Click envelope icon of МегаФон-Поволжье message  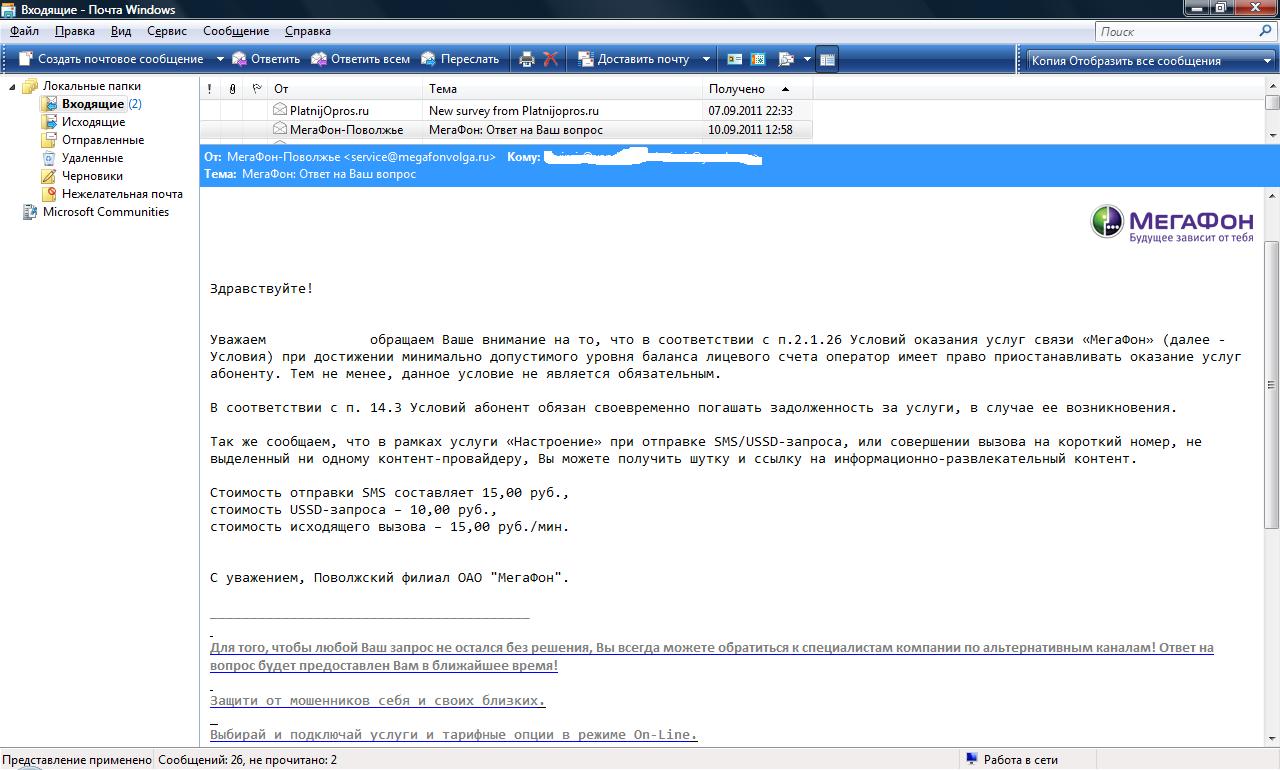tap(280, 129)
